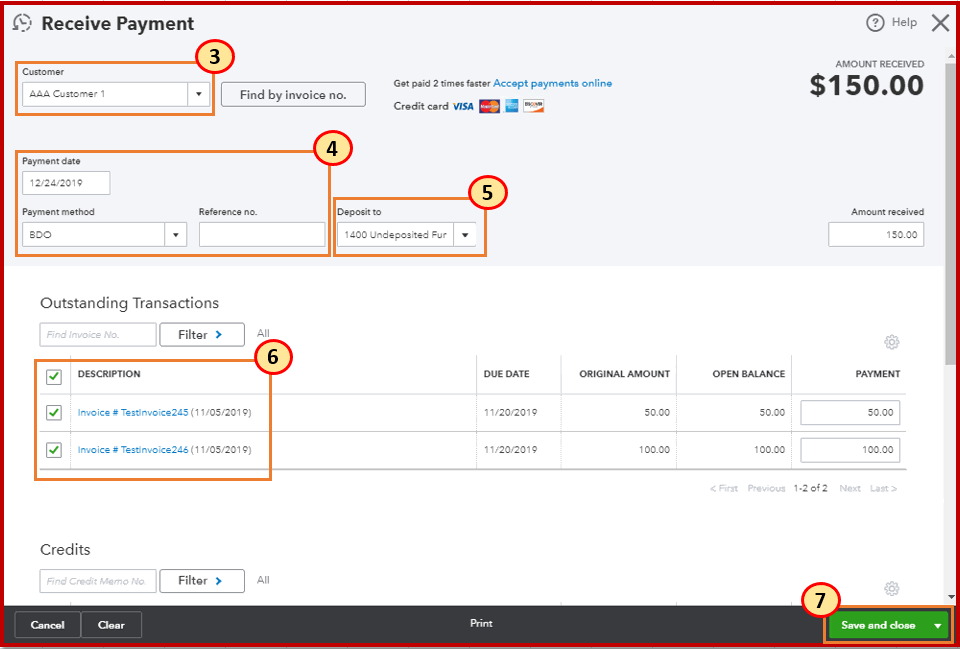Click the American Express logo
960x649 pixels.
pos(511,107)
